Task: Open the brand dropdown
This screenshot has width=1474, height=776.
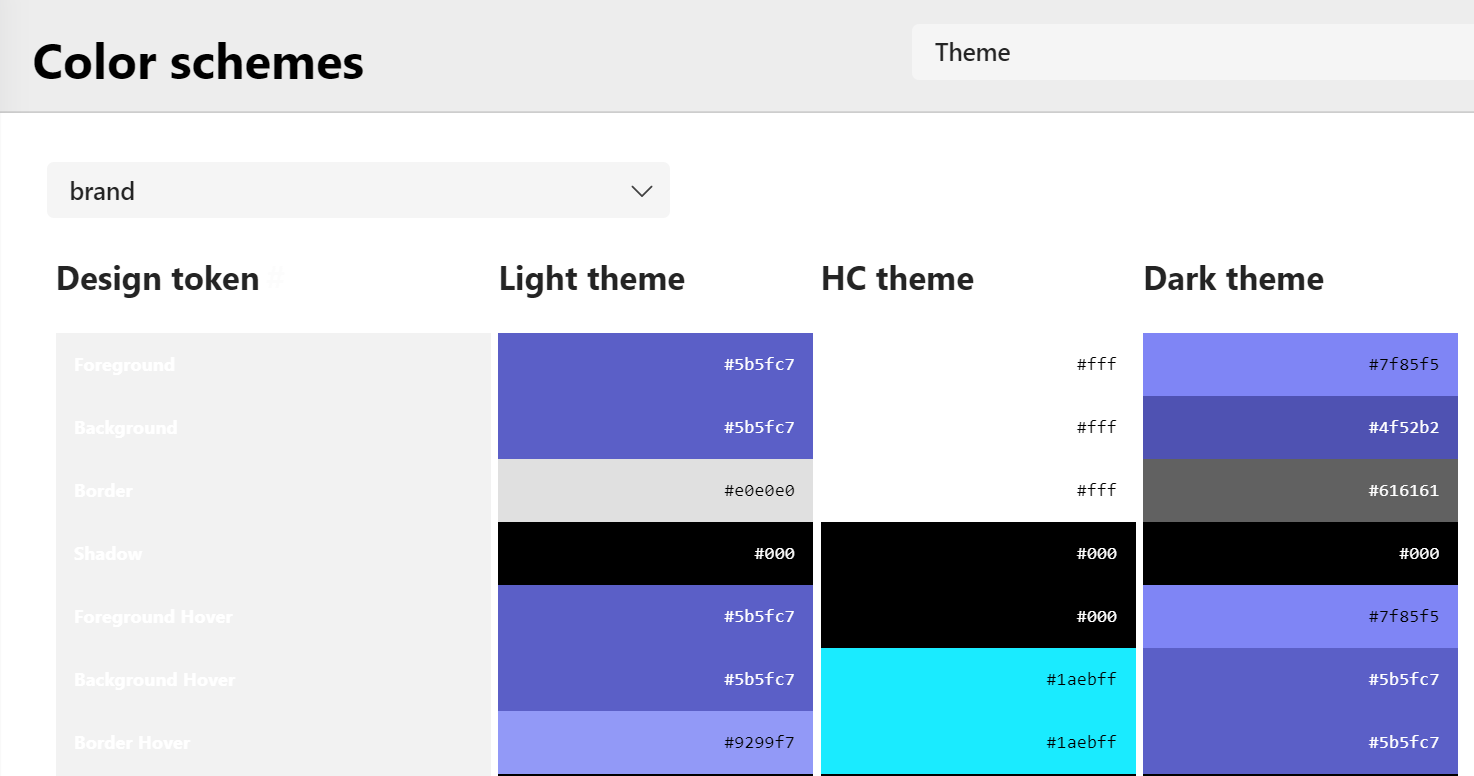Action: [358, 190]
